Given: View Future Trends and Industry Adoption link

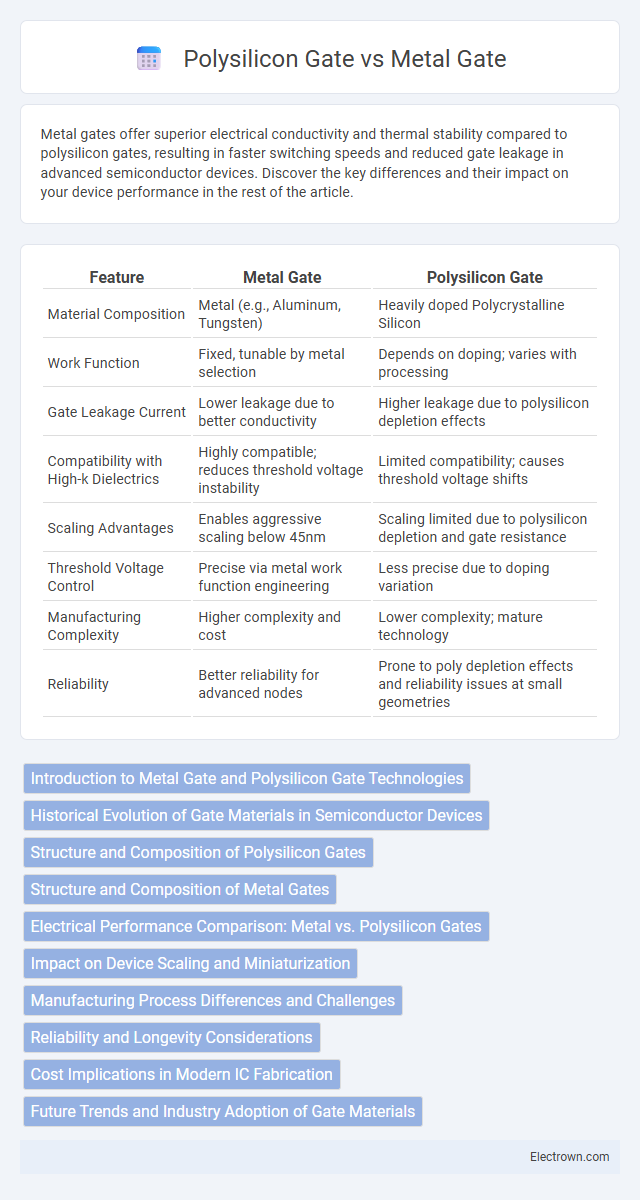Looking at the screenshot, I should pos(223,1111).
